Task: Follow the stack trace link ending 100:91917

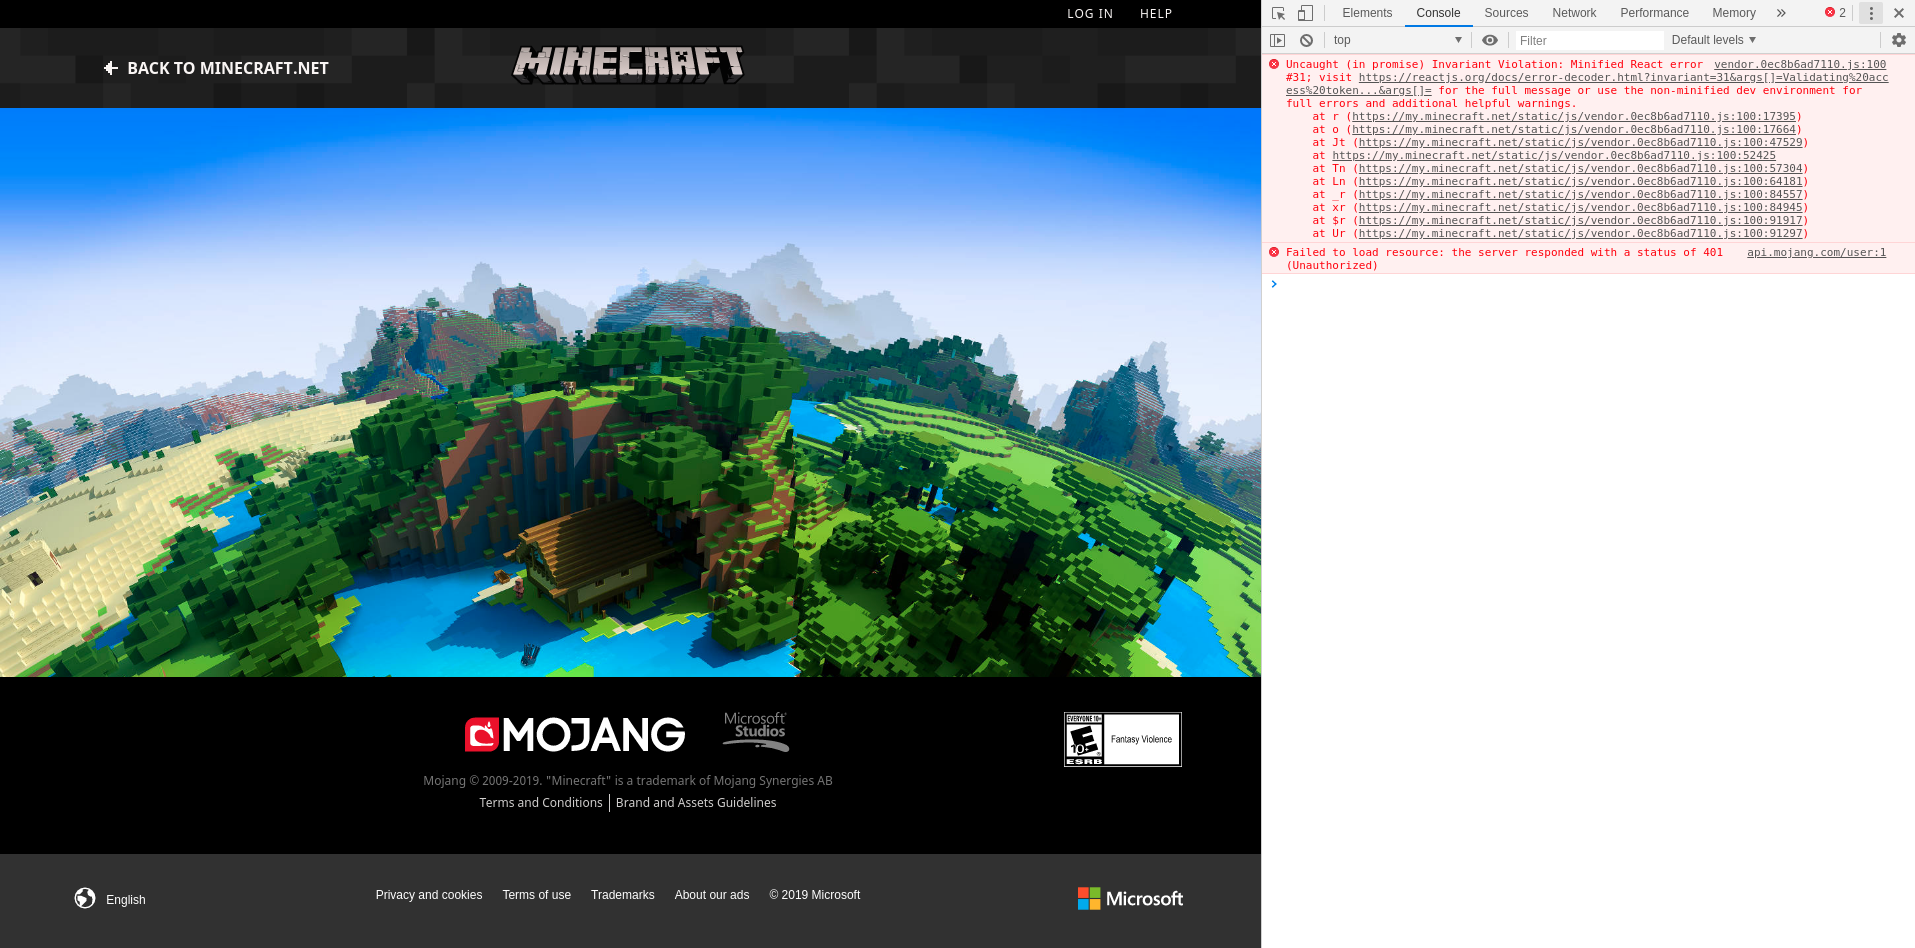Action: point(1580,221)
